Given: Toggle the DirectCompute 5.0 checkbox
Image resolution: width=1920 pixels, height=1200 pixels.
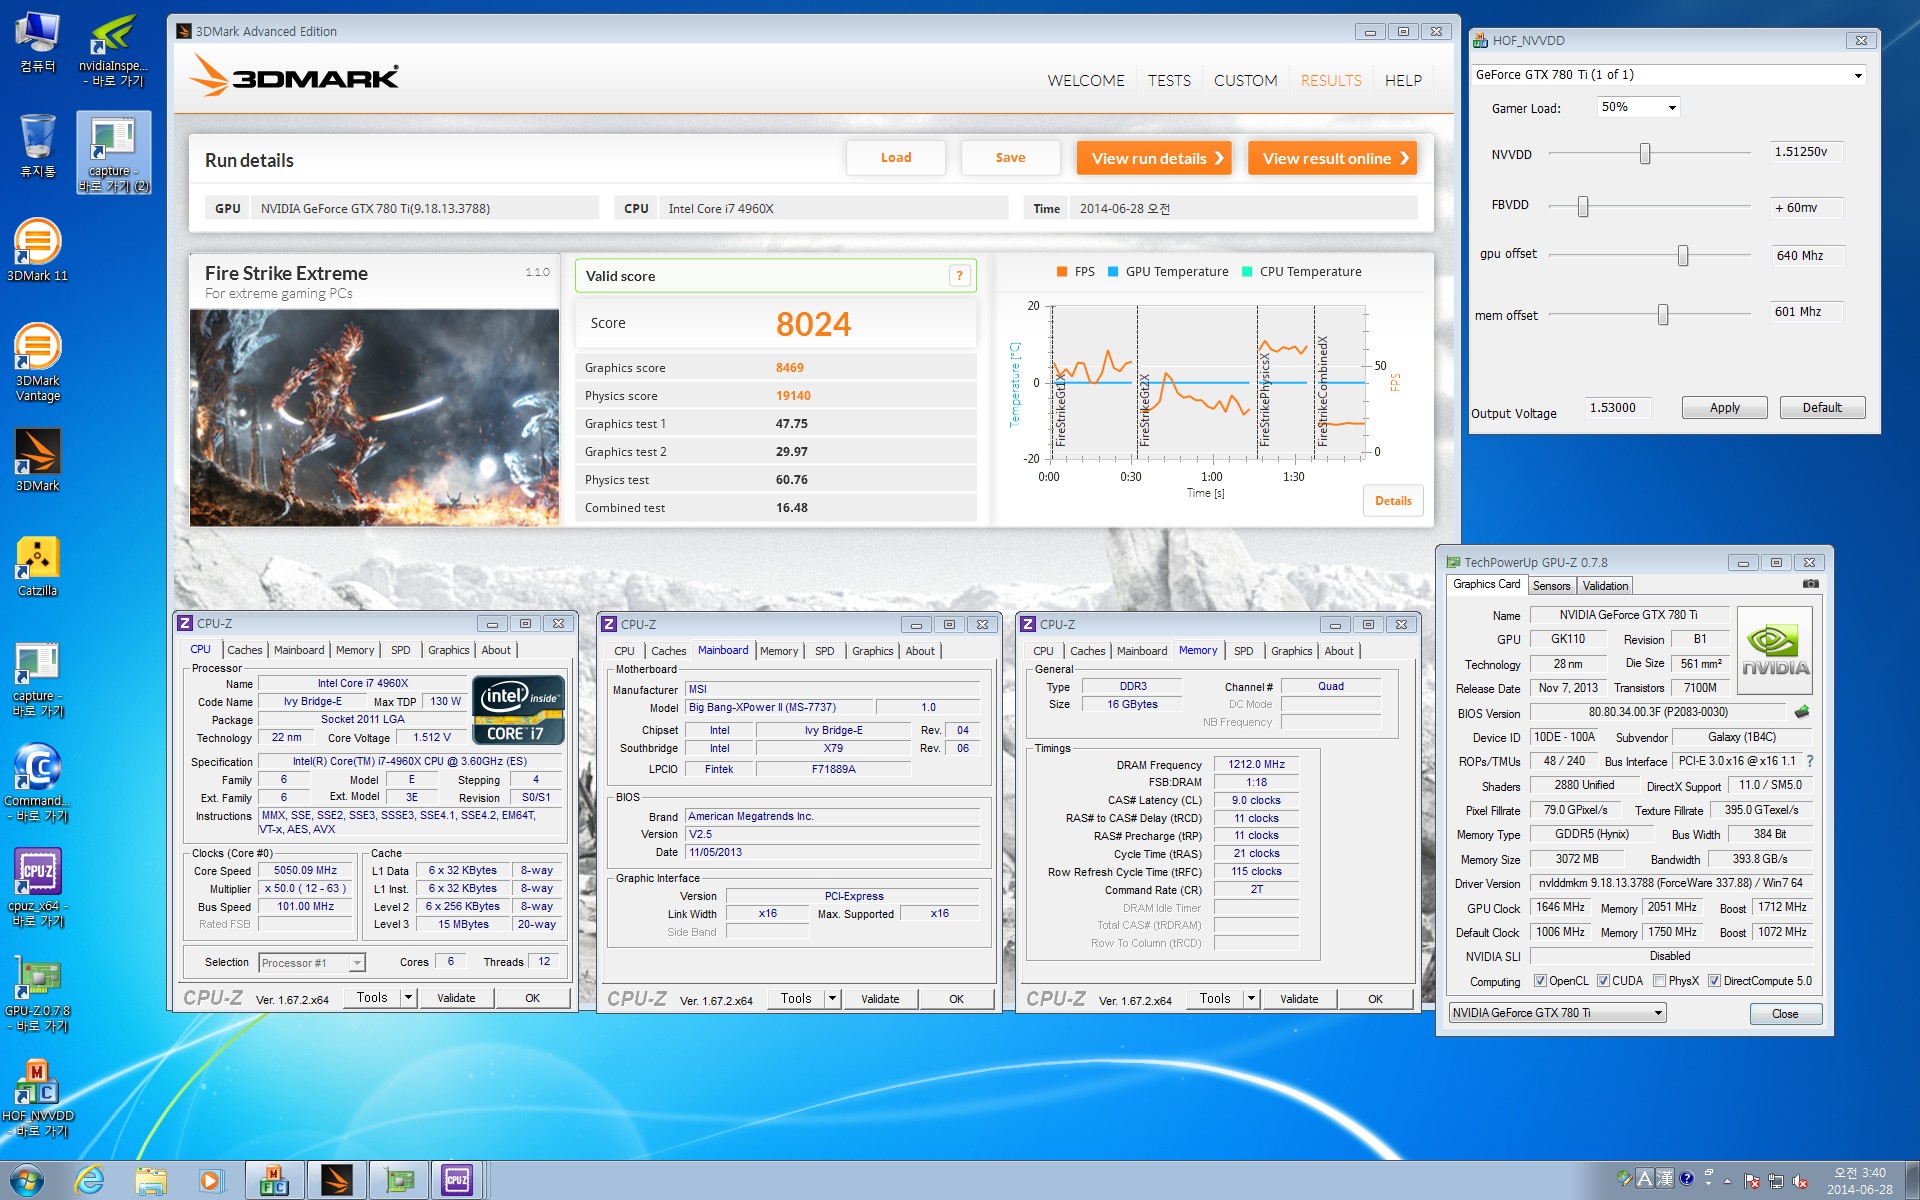Looking at the screenshot, I should 1714,981.
